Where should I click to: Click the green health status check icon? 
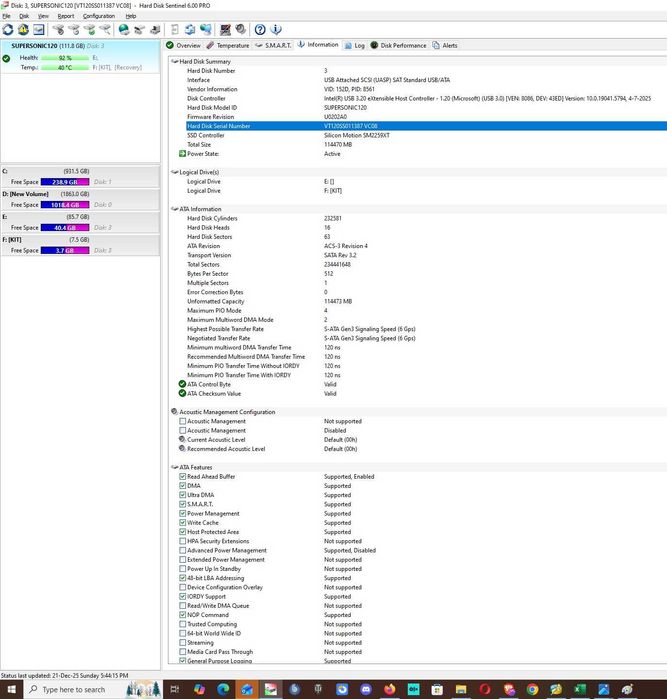pyautogui.click(x=6, y=58)
